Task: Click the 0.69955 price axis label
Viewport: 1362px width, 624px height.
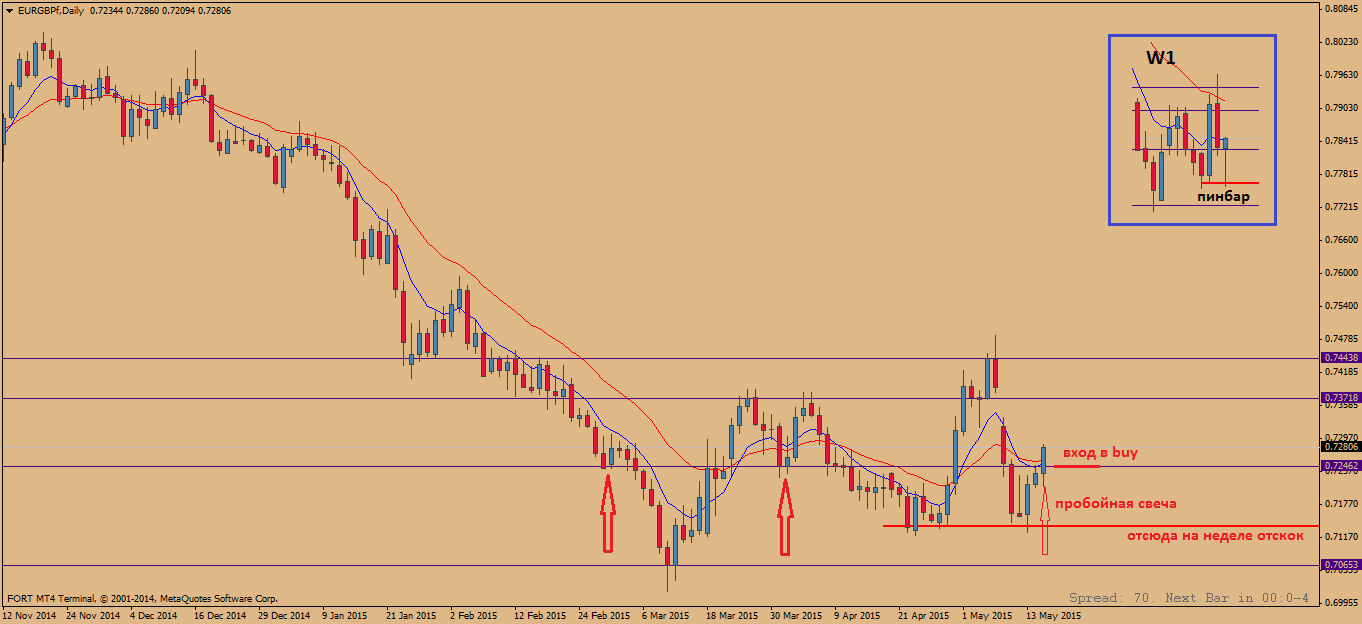Action: pos(1341,603)
